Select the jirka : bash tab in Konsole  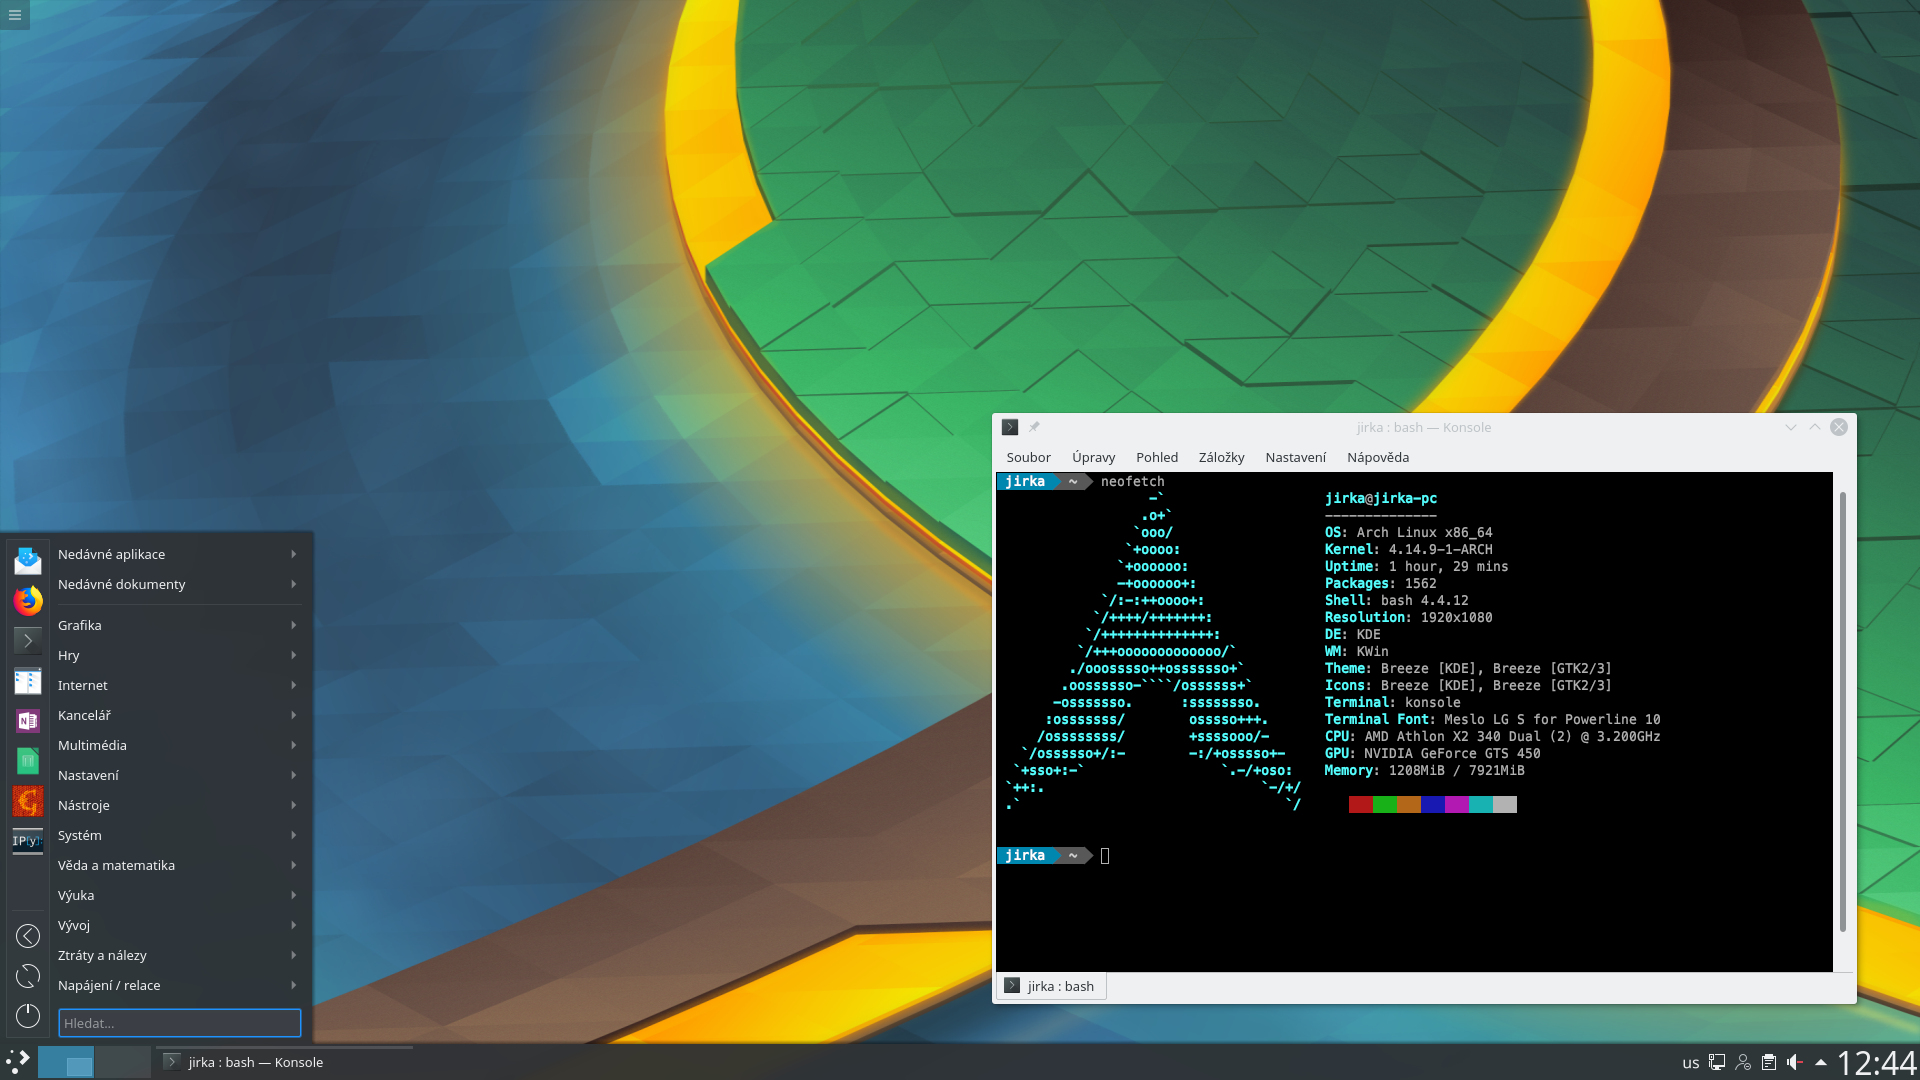1051,986
